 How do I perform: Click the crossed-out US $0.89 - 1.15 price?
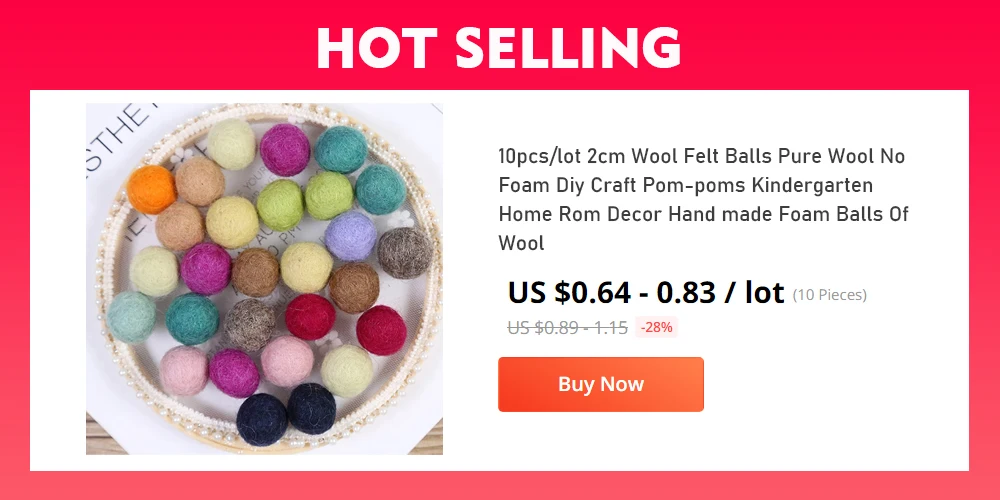click(568, 328)
